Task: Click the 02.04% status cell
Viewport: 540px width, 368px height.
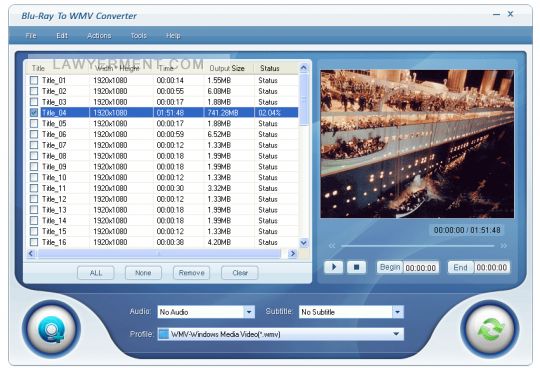Action: point(269,113)
